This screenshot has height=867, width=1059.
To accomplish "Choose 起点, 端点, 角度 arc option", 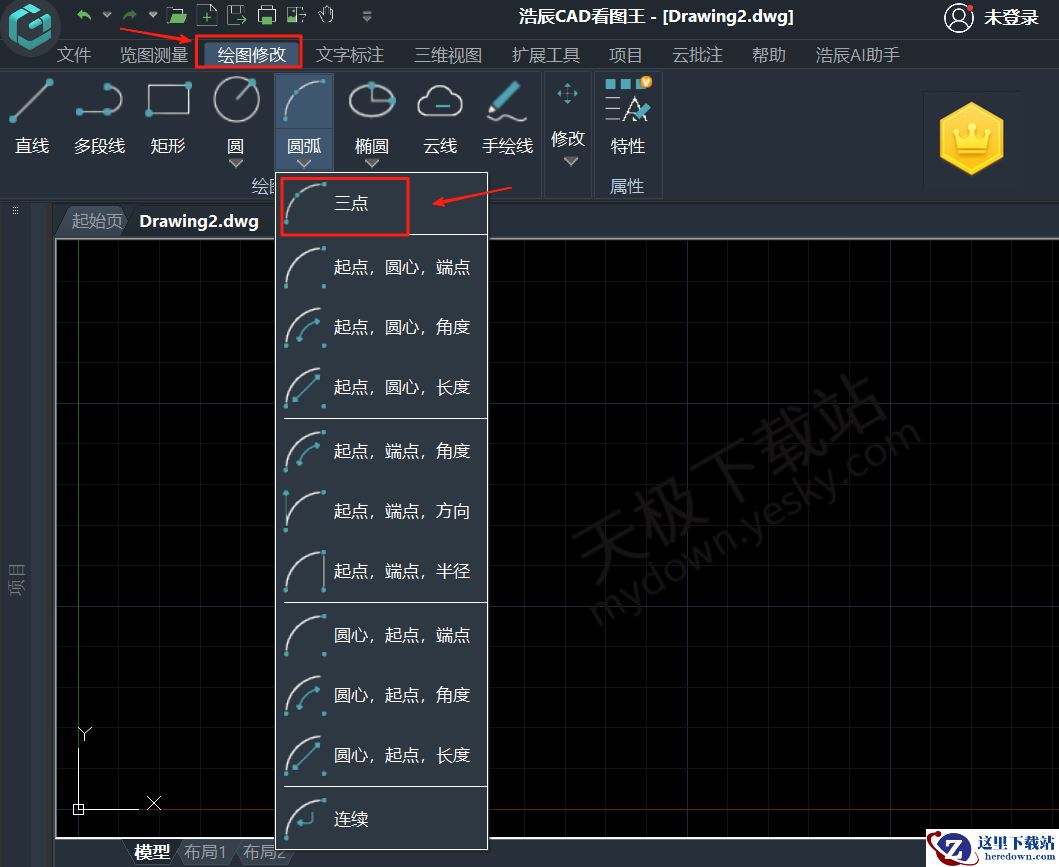I will coord(382,451).
